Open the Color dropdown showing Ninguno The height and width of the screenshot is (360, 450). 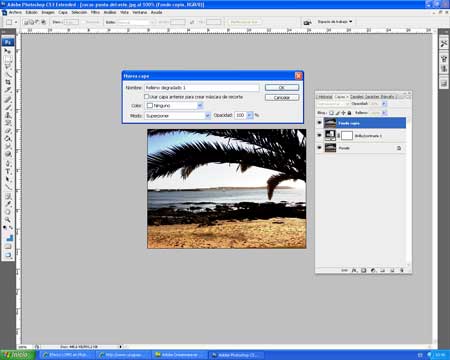200,105
